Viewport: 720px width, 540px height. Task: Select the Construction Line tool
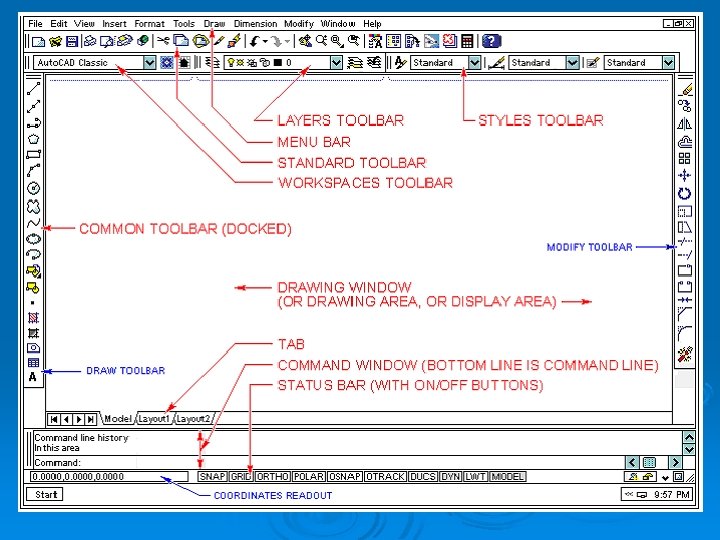click(x=34, y=107)
